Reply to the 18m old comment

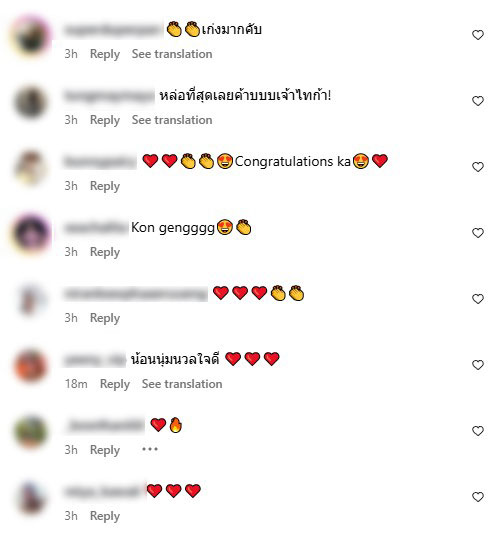click(115, 384)
